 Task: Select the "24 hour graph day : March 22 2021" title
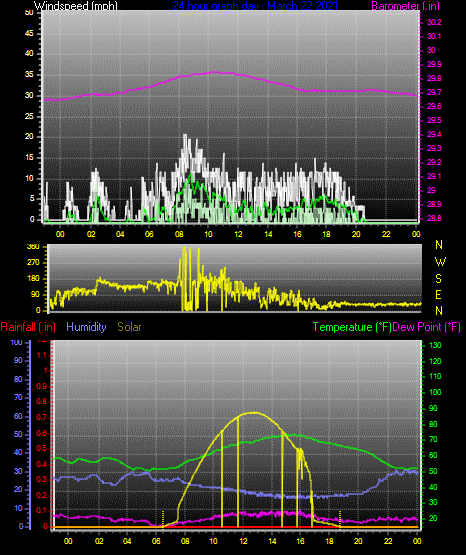click(255, 6)
